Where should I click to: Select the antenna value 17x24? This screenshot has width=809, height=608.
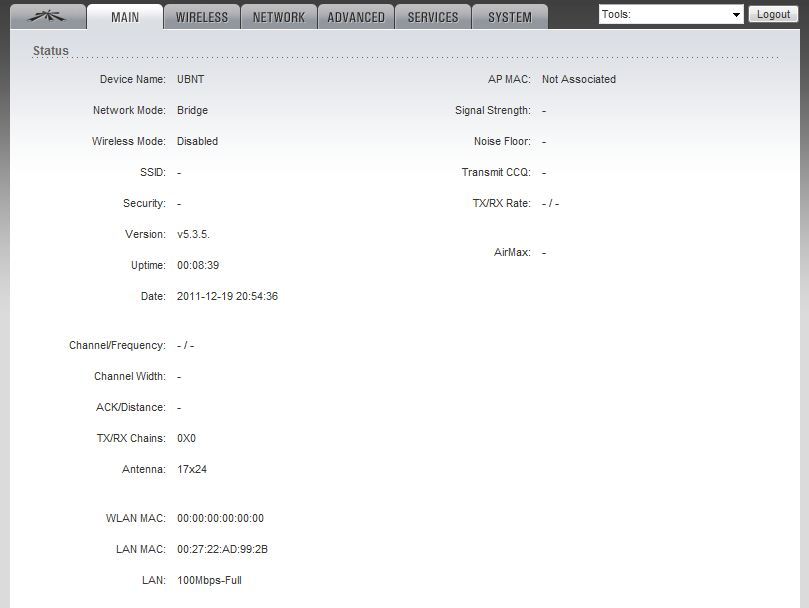point(192,469)
